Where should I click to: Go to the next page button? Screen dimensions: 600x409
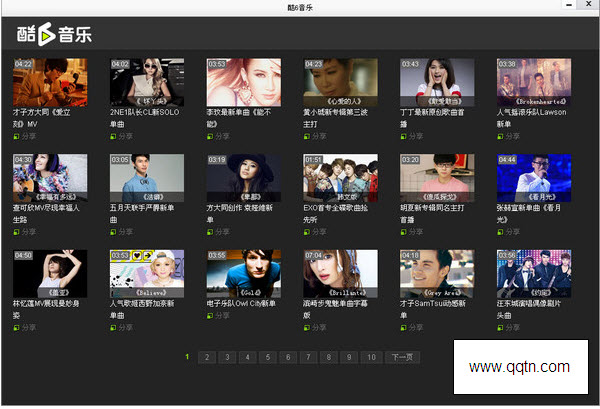click(403, 357)
